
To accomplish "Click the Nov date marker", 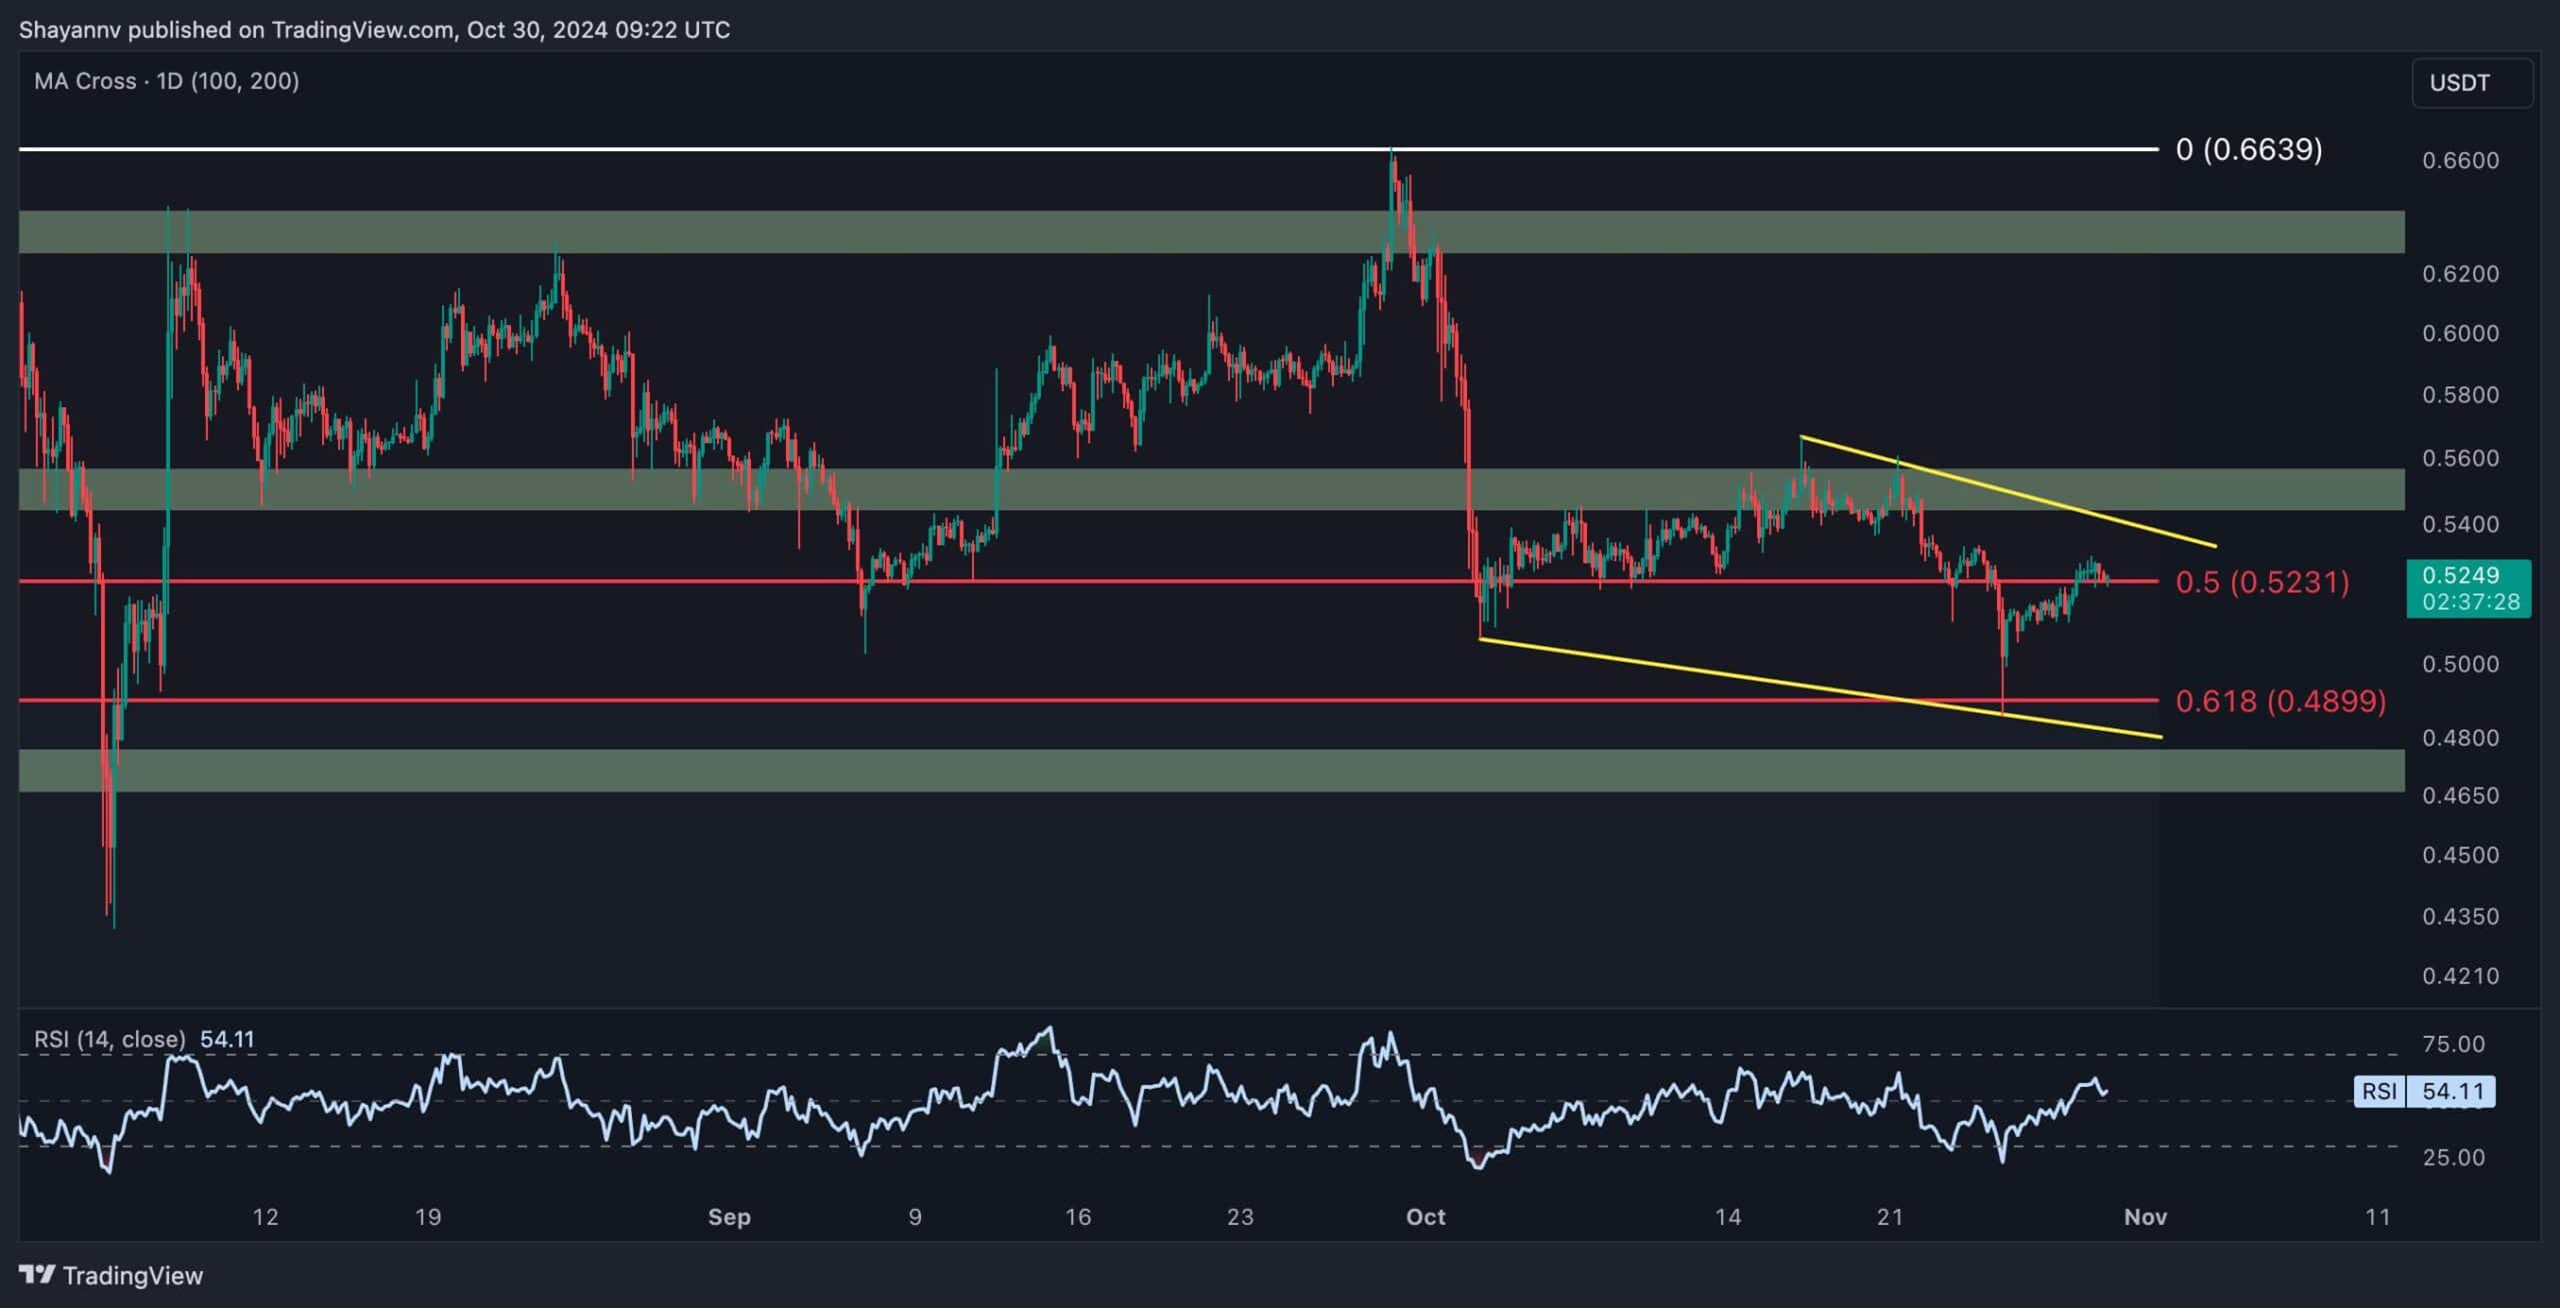I will coord(2145,1217).
